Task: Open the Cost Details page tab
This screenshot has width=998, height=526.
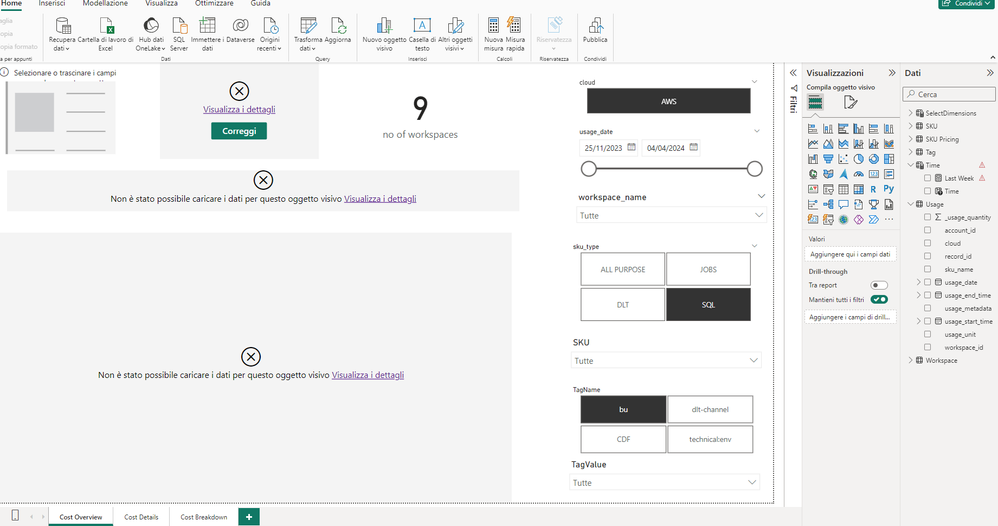Action: 141,517
